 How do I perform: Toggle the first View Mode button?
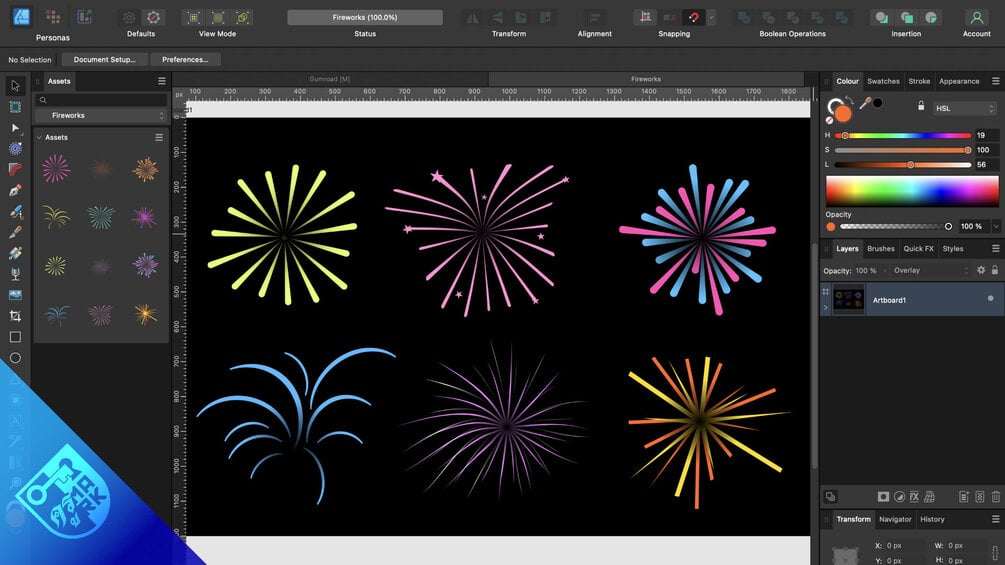(x=193, y=17)
